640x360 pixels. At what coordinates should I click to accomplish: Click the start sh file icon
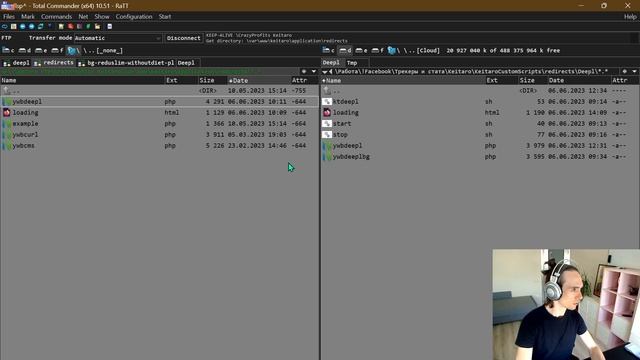click(x=327, y=124)
